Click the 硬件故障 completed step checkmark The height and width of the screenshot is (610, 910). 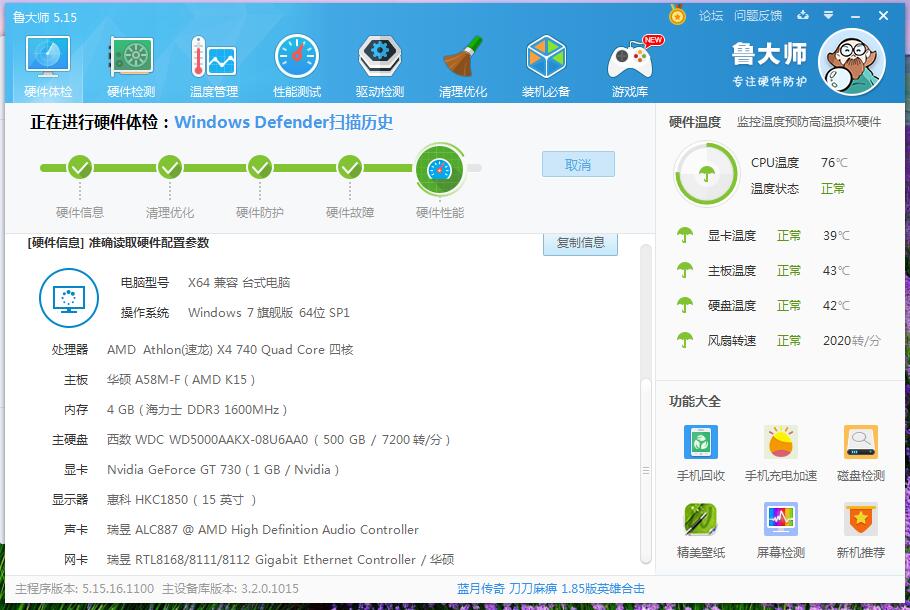tap(350, 168)
